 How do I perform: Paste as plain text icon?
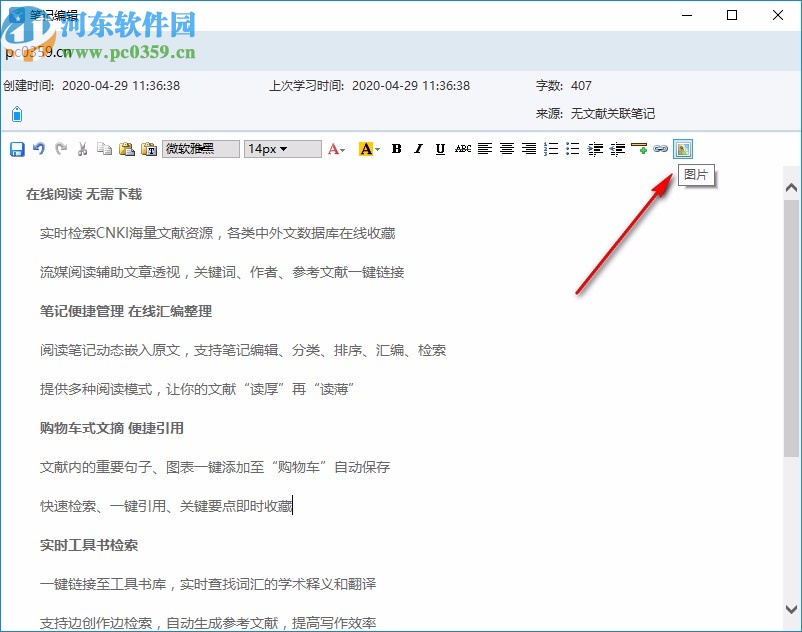pyautogui.click(x=150, y=148)
